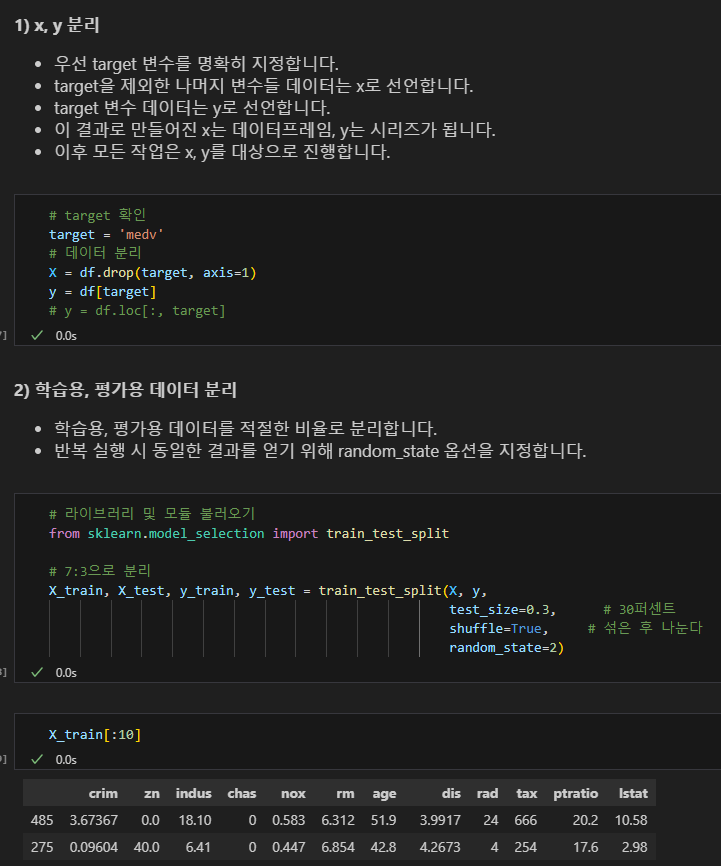The height and width of the screenshot is (866, 721).
Task: Click the shuffle=True argument
Action: point(498,629)
